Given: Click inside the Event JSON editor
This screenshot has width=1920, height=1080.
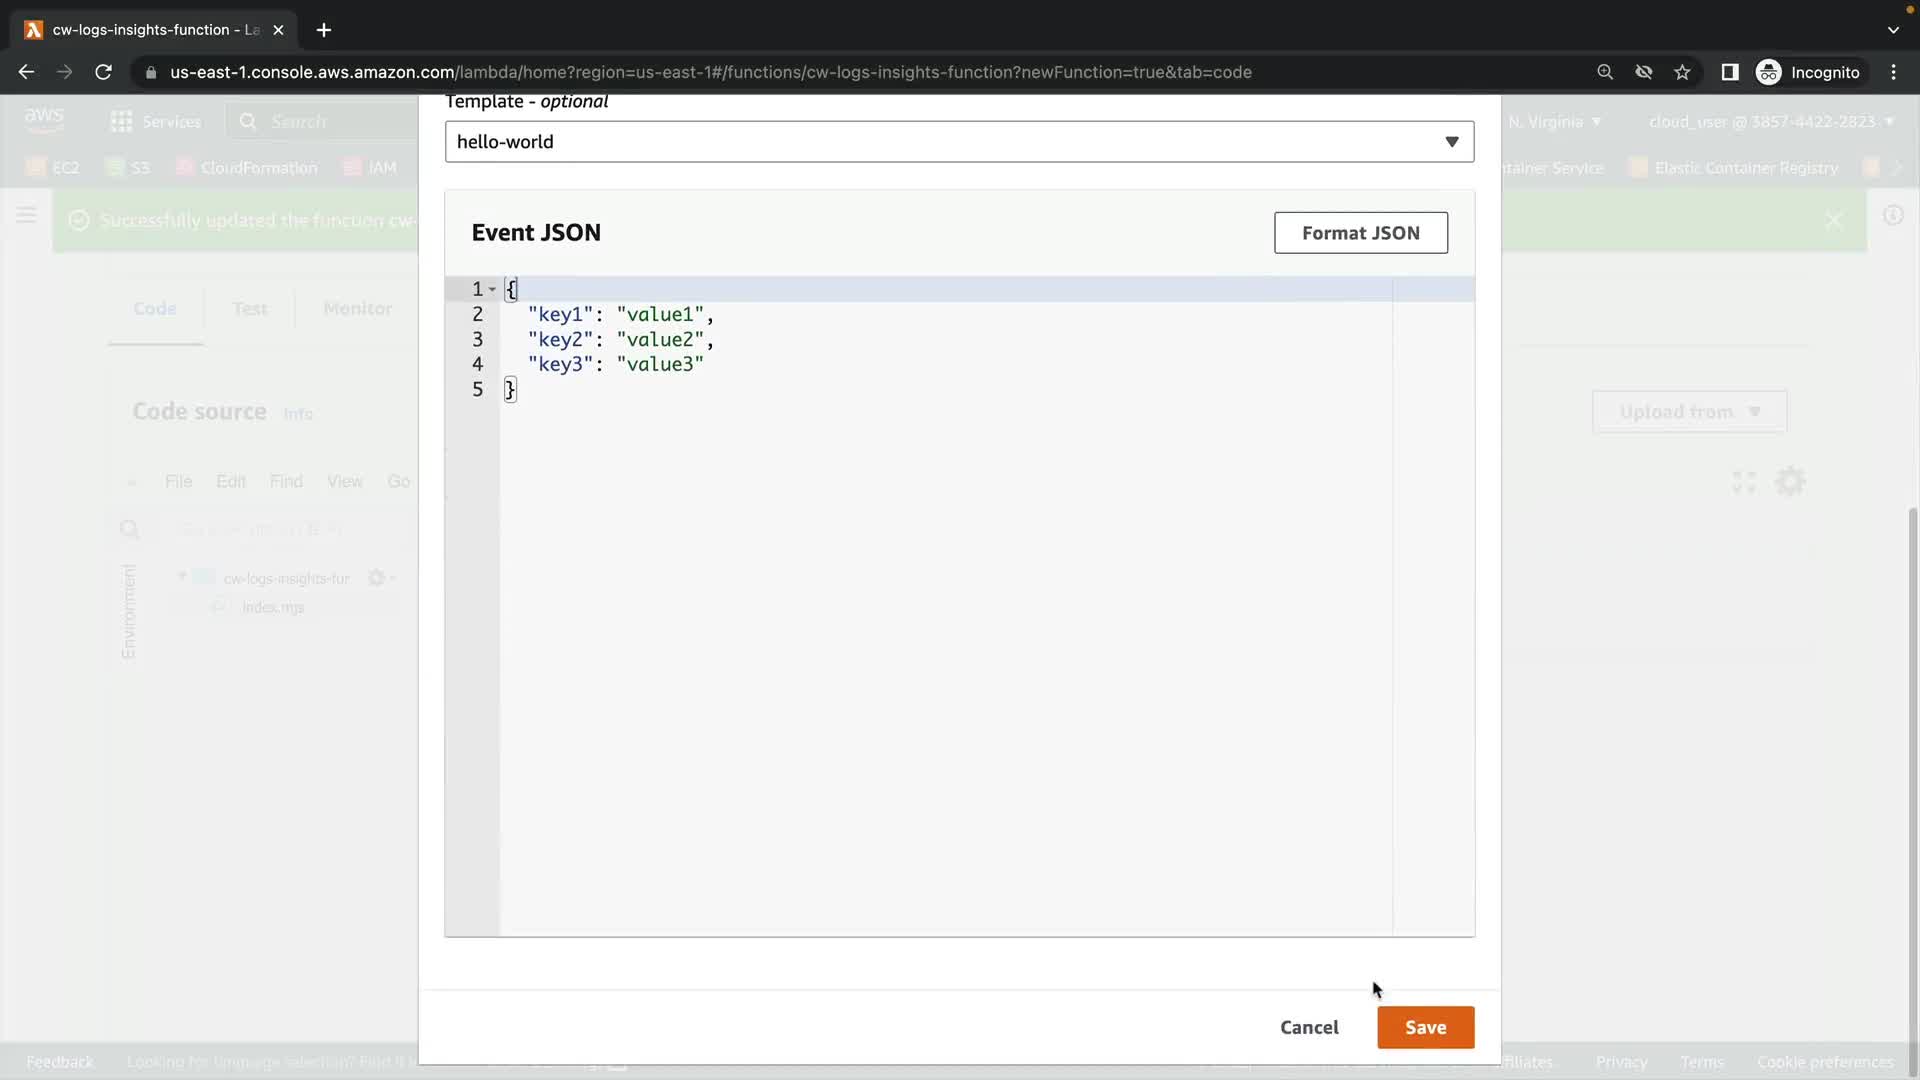Looking at the screenshot, I should 940,600.
